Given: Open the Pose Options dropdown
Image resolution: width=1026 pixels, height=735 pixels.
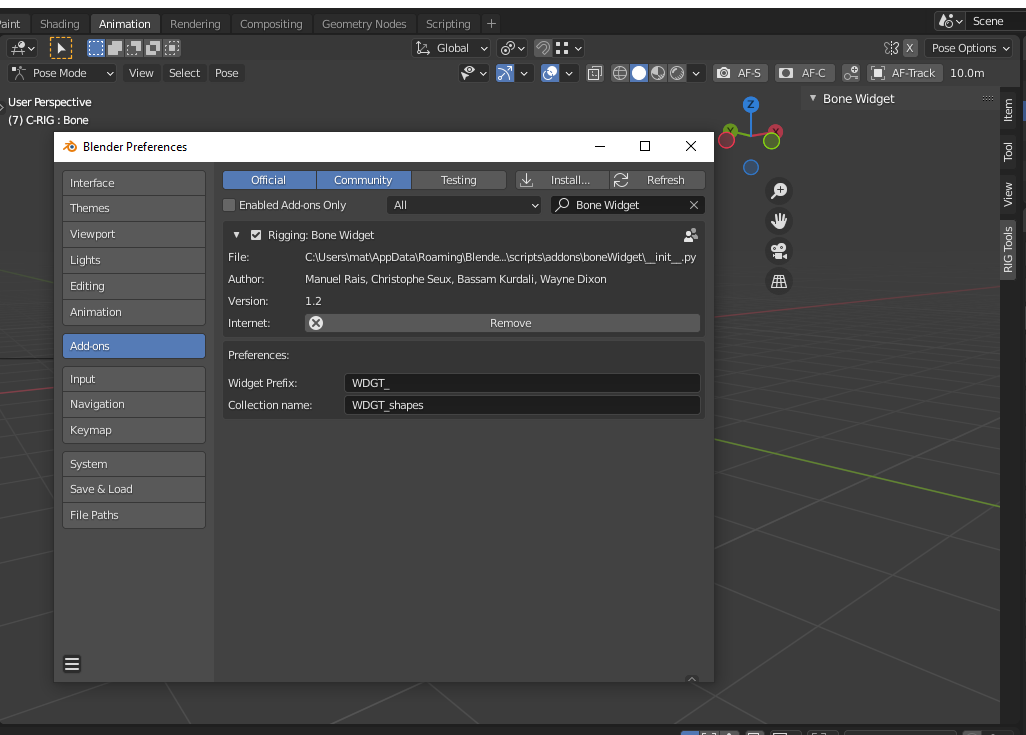Looking at the screenshot, I should coord(968,47).
